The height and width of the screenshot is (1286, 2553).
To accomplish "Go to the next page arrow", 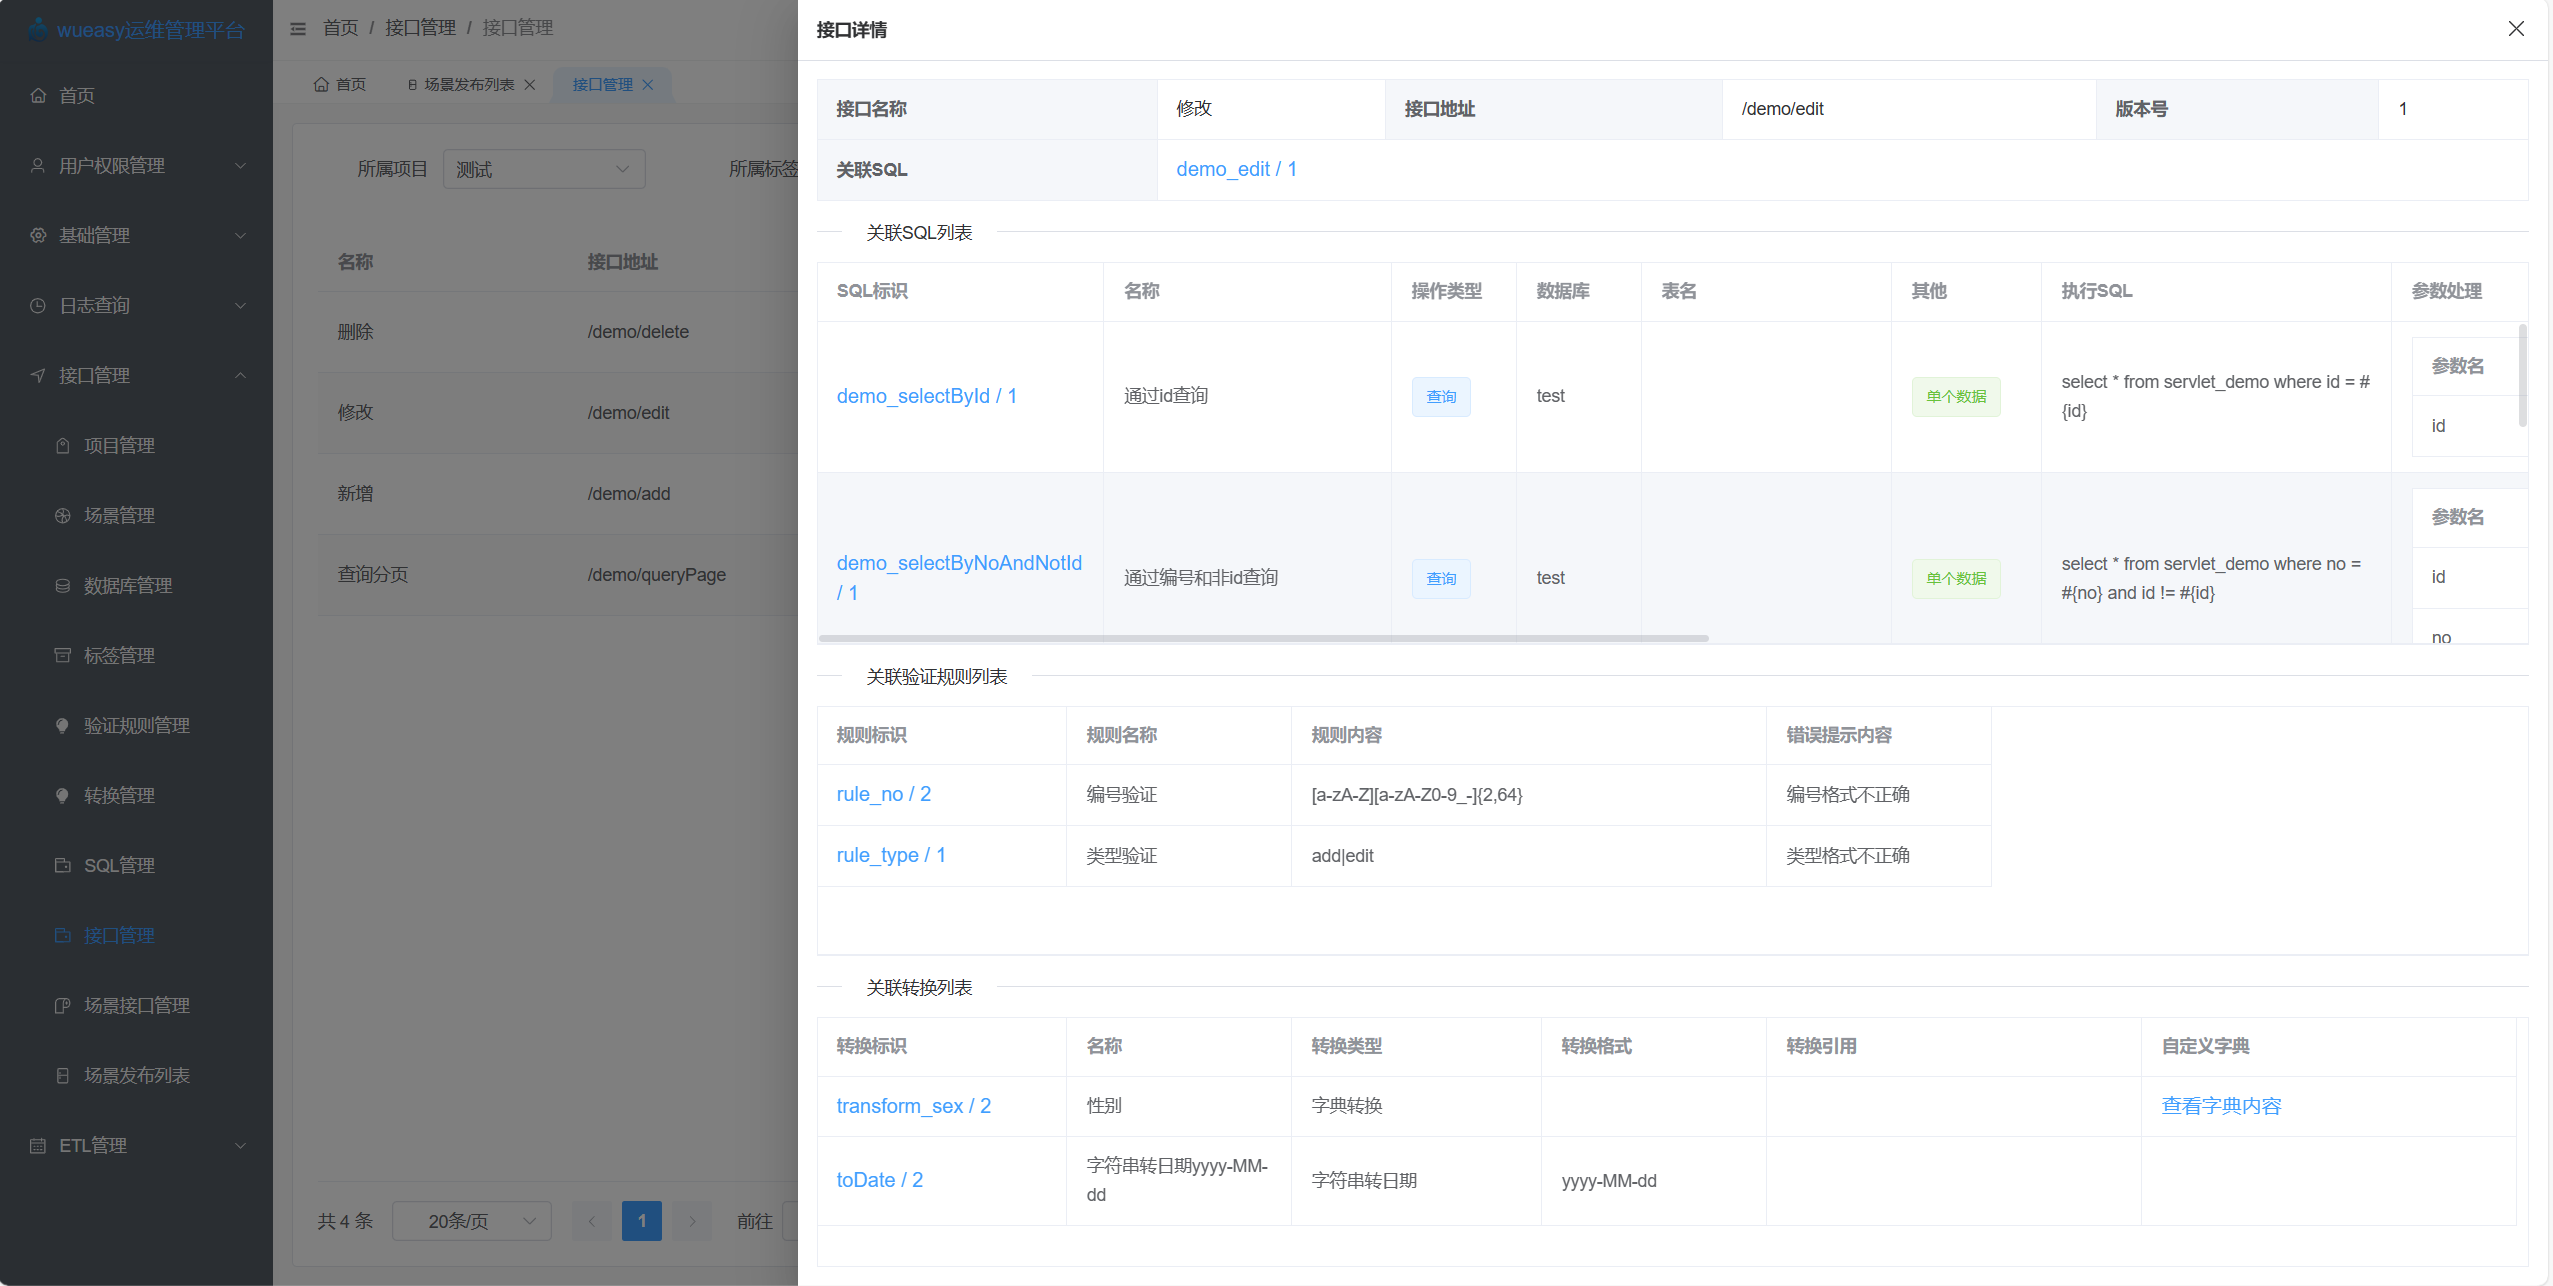I will [x=692, y=1221].
